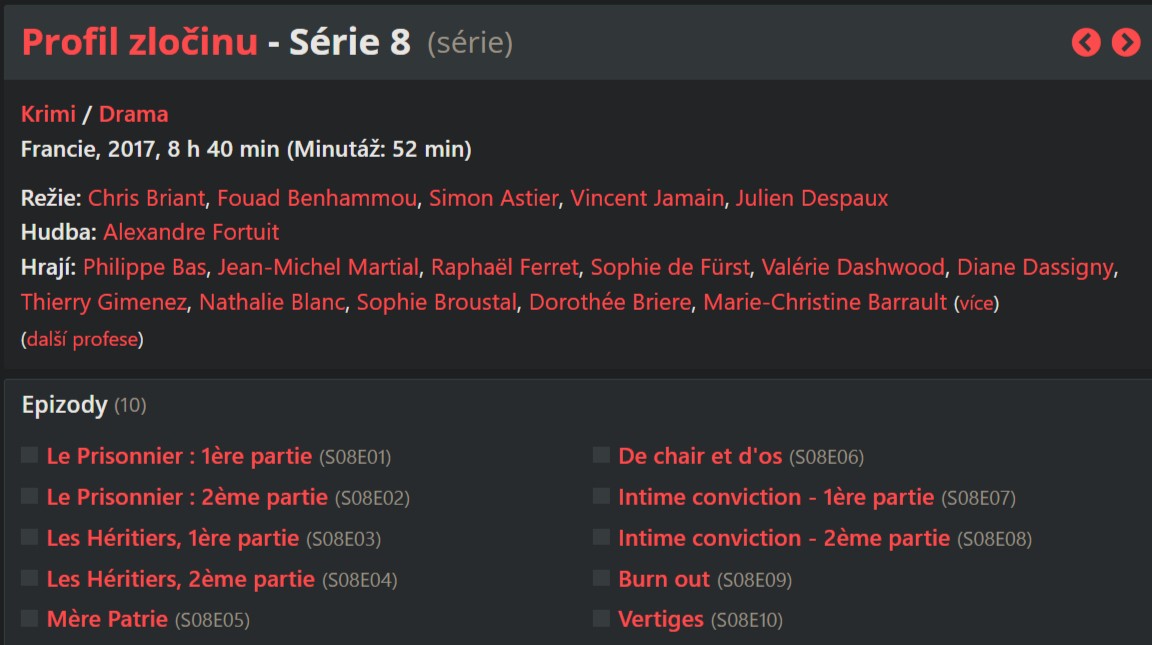Open Le Prisonnier : 2ème partie episode

point(187,497)
